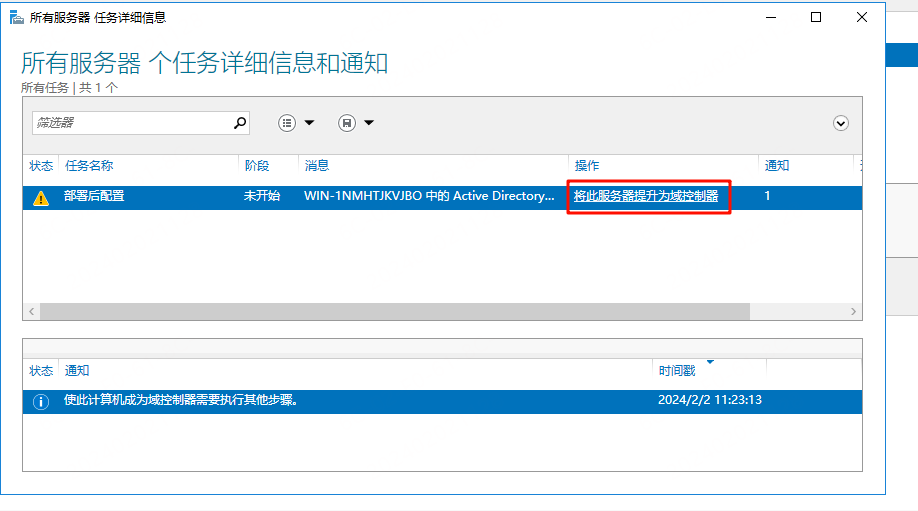Open dropdown arrow next to save icon
Image resolution: width=918 pixels, height=511 pixels.
pos(369,123)
